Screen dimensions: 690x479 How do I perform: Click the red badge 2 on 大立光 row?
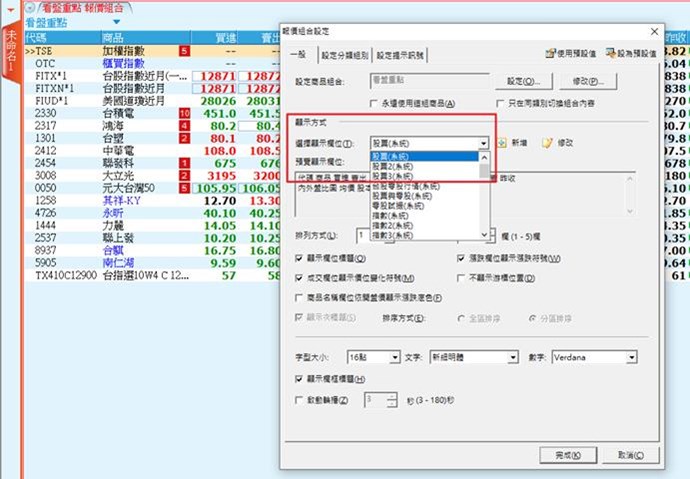184,176
